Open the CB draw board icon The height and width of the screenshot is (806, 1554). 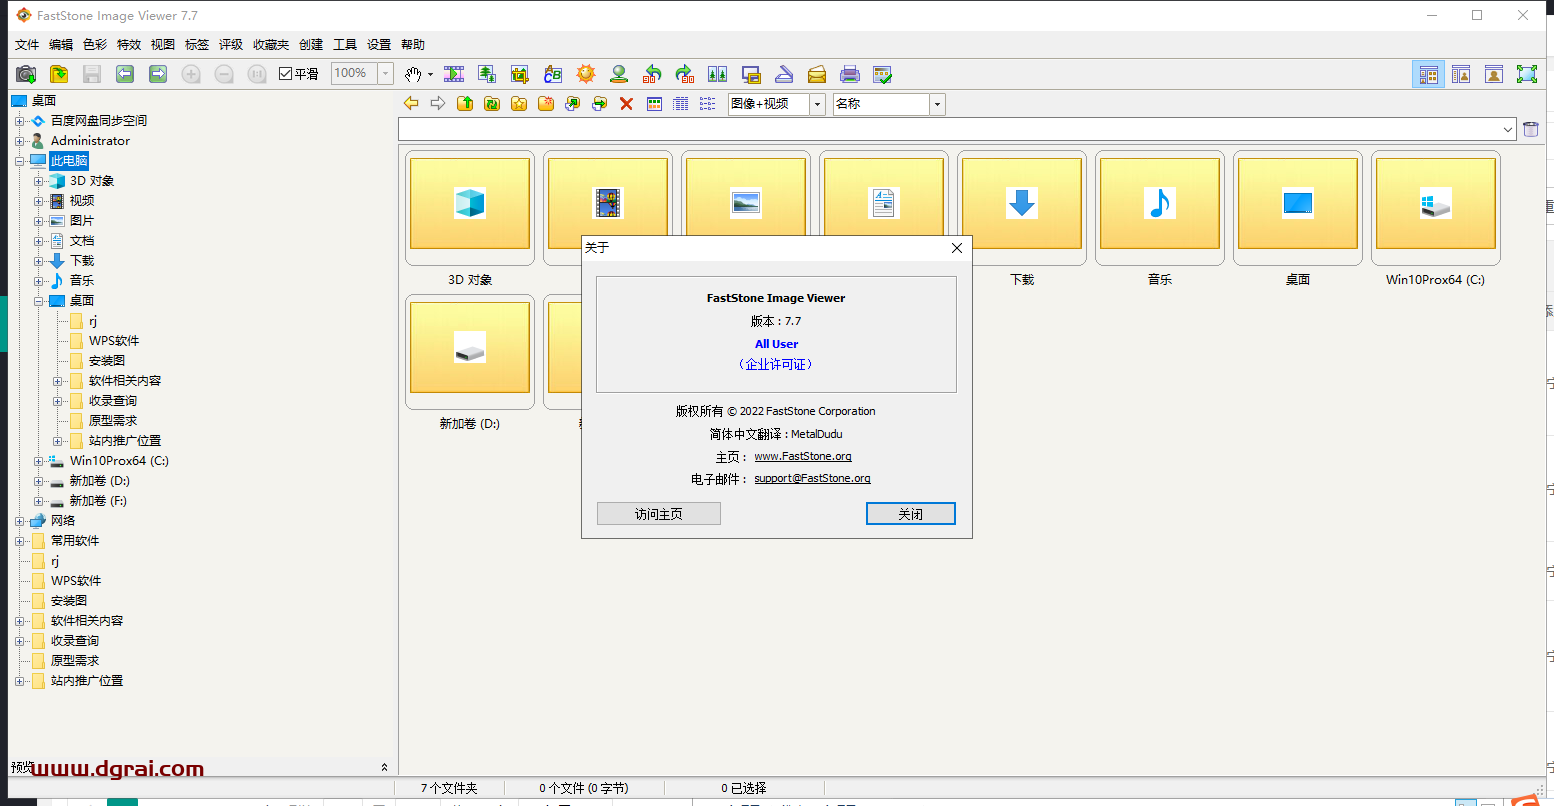tap(553, 74)
